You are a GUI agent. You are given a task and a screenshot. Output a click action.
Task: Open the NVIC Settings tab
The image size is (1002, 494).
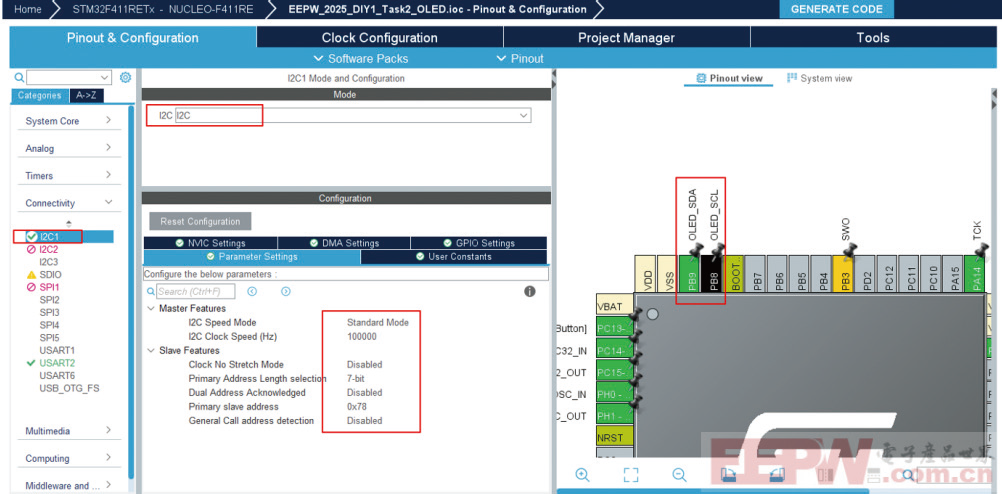click(210, 243)
